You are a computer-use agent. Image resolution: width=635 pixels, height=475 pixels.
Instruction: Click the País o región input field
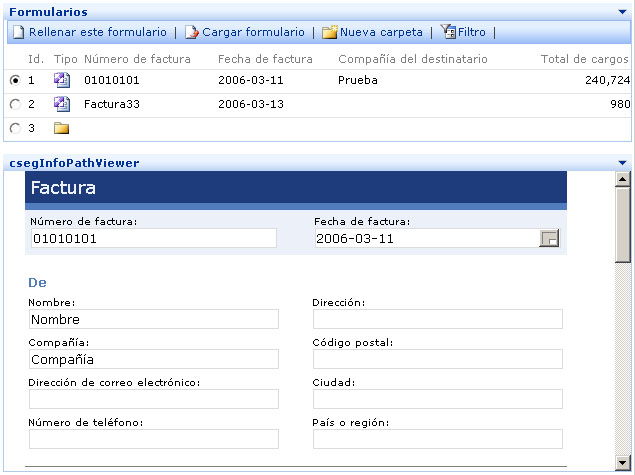[x=438, y=439]
